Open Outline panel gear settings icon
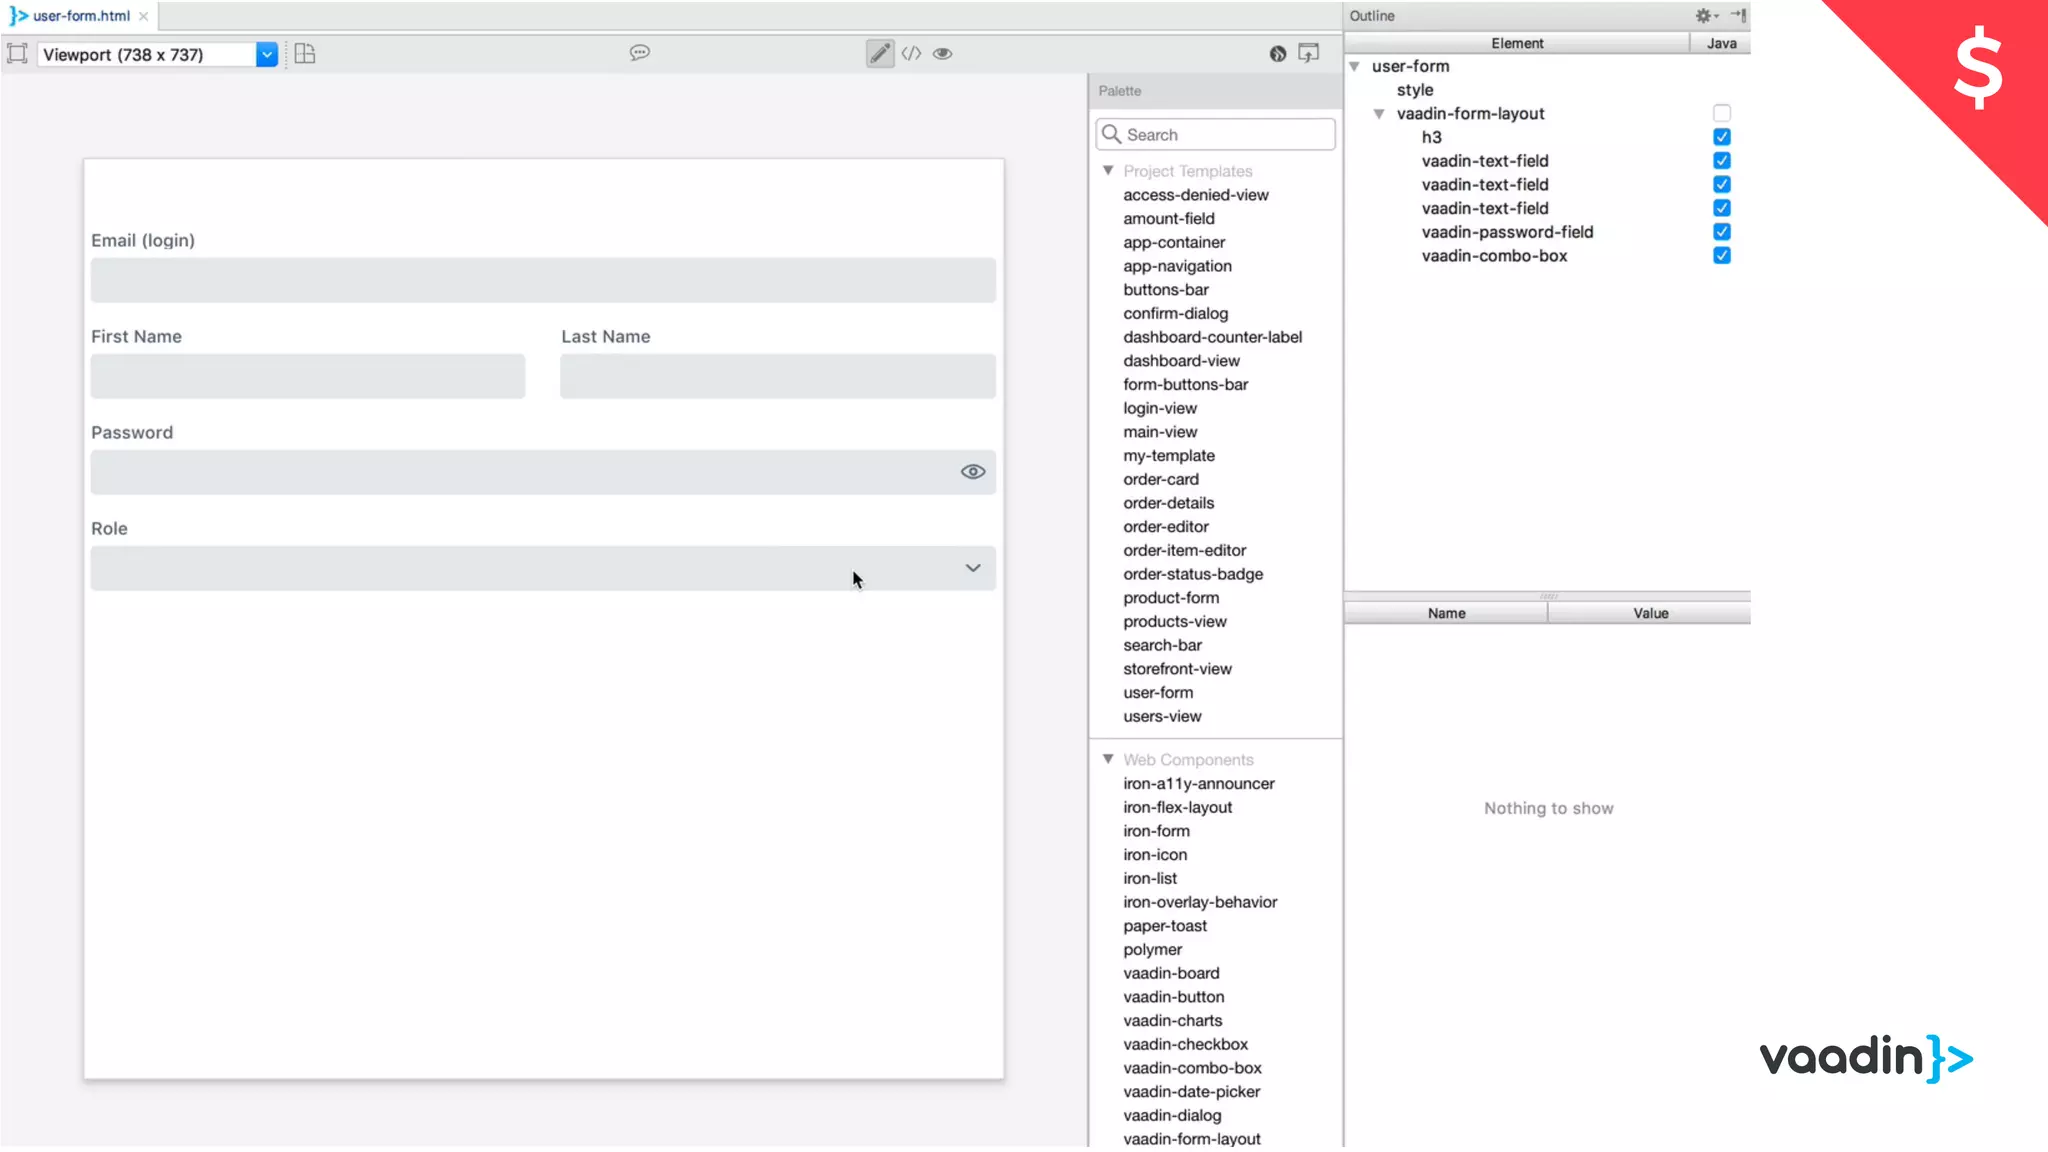The width and height of the screenshot is (2048, 1152). point(1705,16)
